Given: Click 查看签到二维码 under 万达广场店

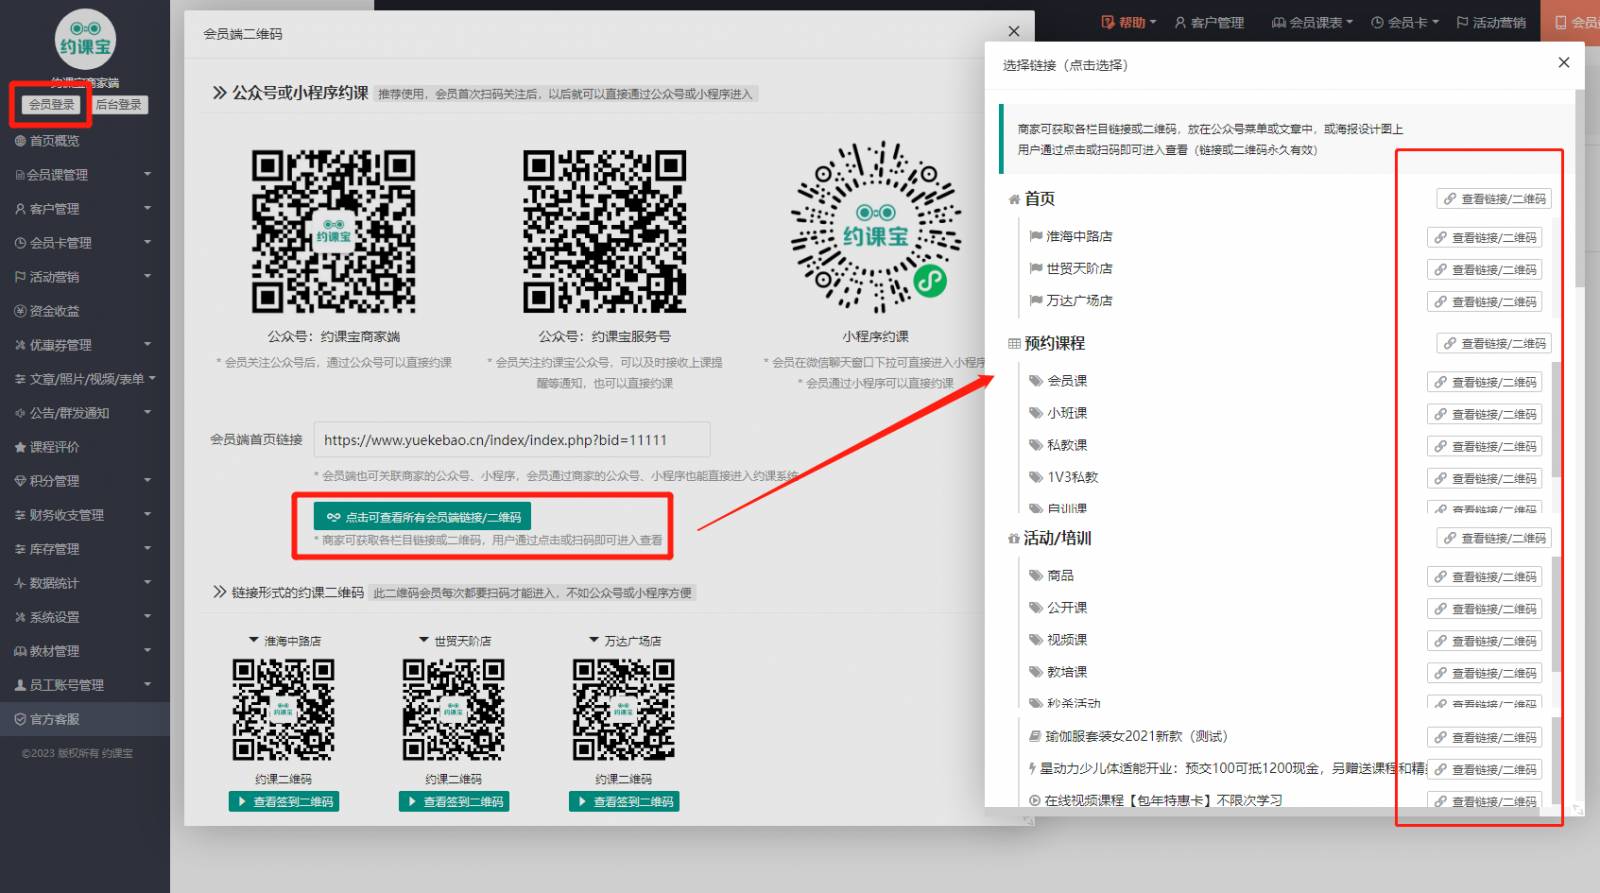Looking at the screenshot, I should (624, 801).
